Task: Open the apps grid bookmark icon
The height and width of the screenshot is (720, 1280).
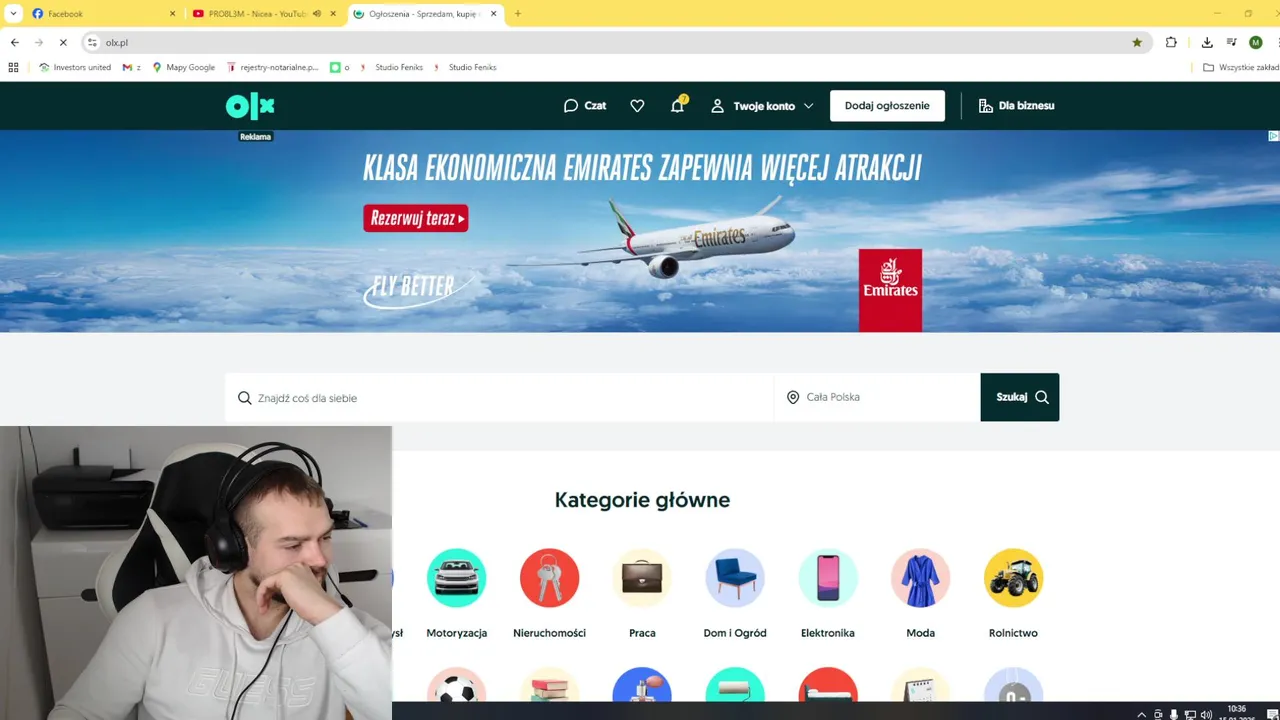Action: click(13, 67)
